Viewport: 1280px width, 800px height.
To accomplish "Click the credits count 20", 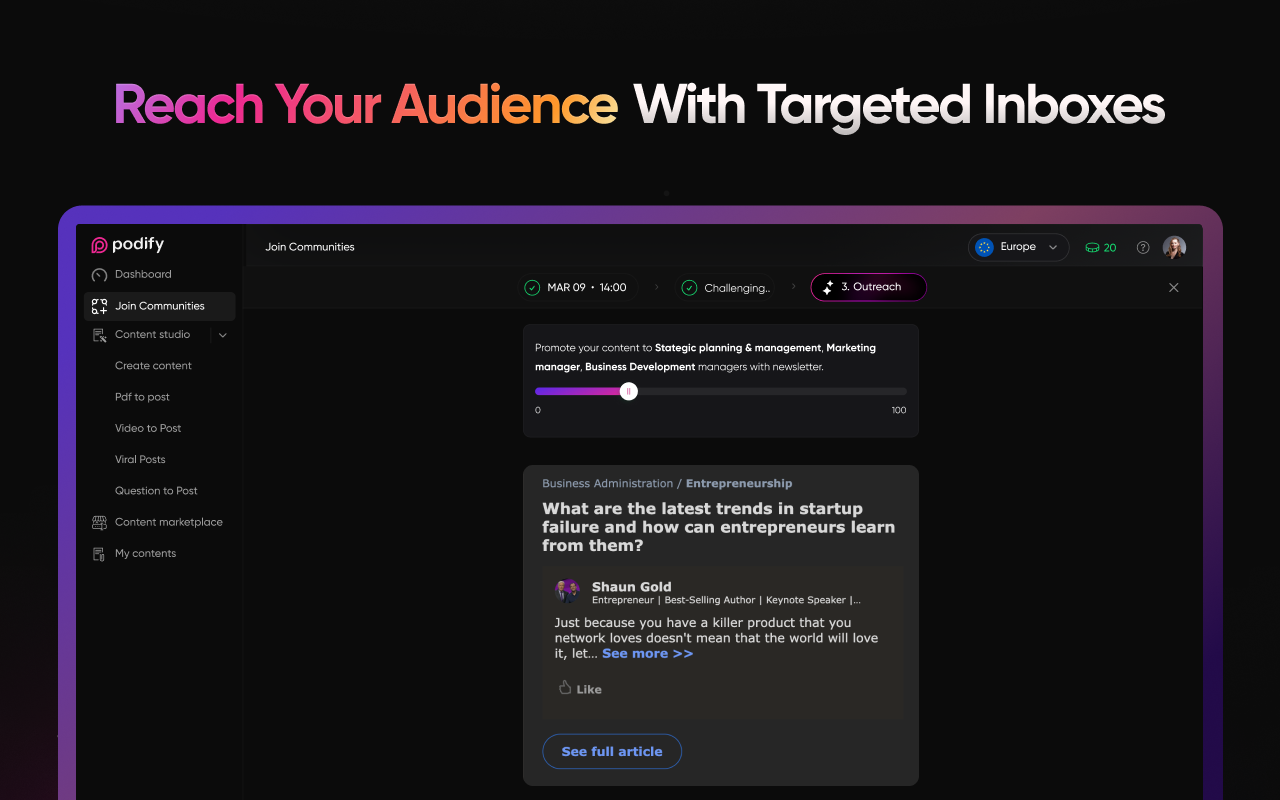I will coord(1110,248).
